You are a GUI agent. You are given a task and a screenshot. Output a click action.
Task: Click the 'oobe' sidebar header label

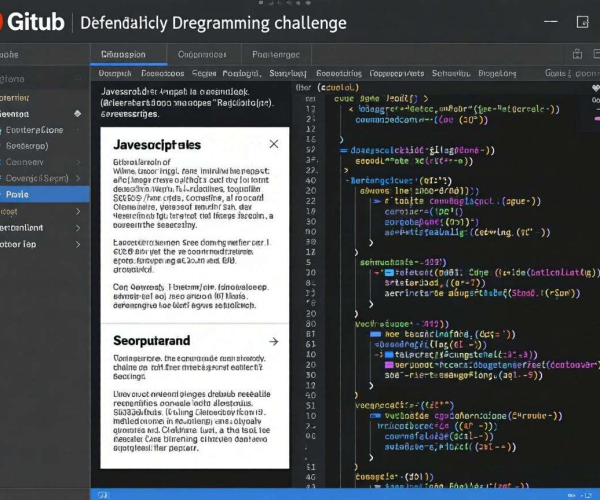tap(9, 54)
